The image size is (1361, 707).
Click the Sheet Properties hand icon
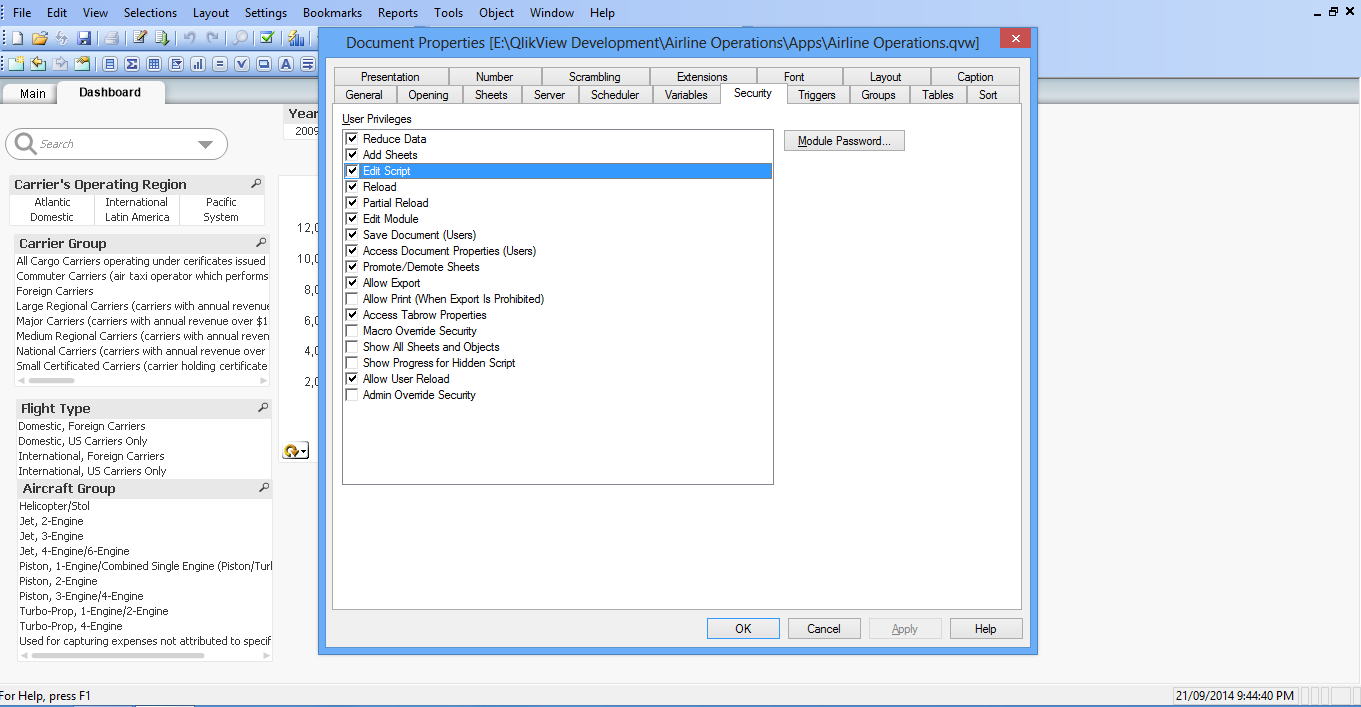pos(82,64)
